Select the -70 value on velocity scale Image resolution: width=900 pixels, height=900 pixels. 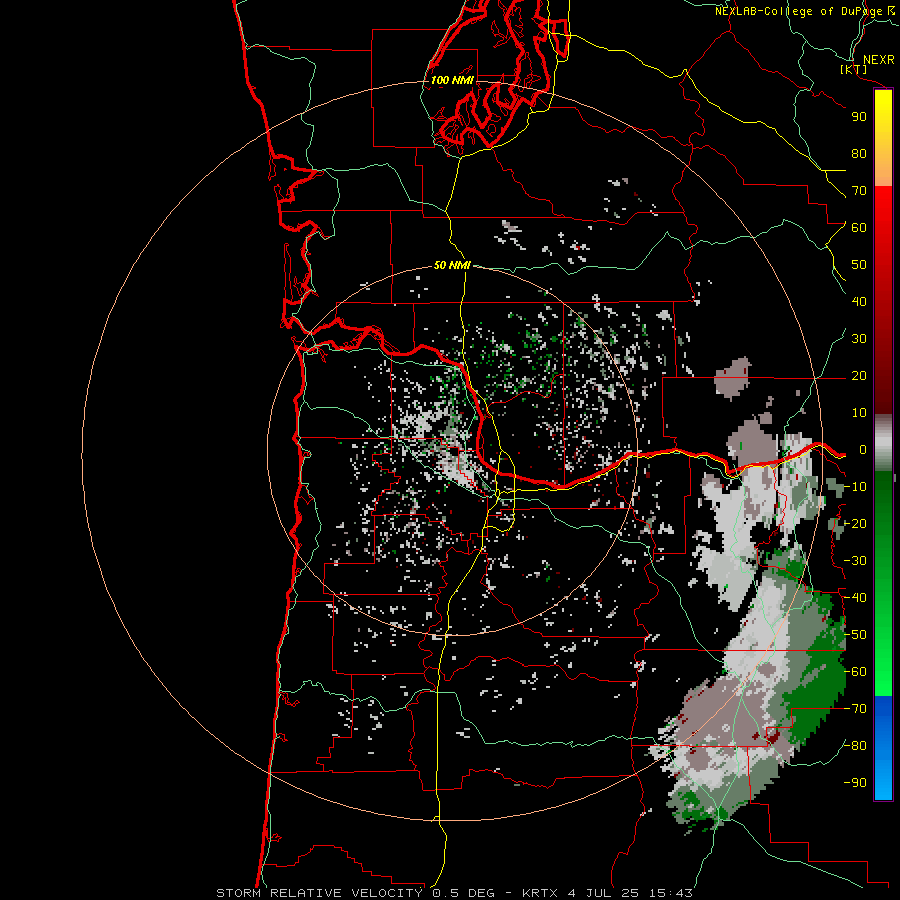855,709
